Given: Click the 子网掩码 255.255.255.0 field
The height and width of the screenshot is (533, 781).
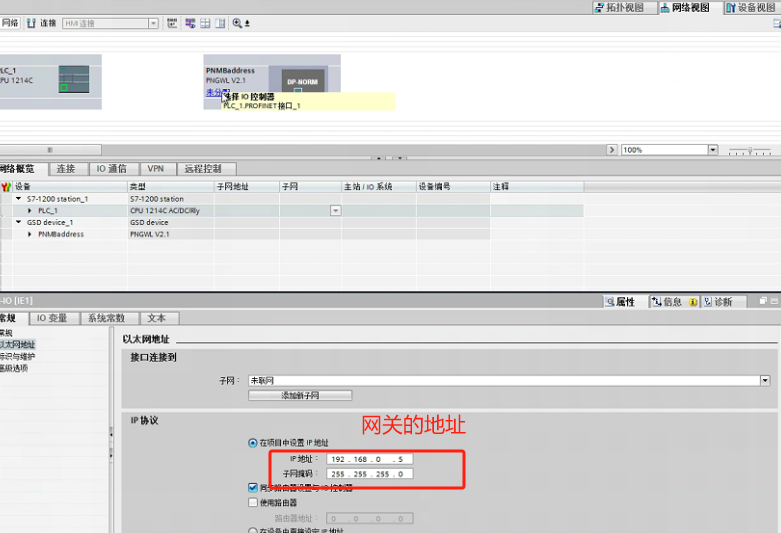Looking at the screenshot, I should (370, 474).
